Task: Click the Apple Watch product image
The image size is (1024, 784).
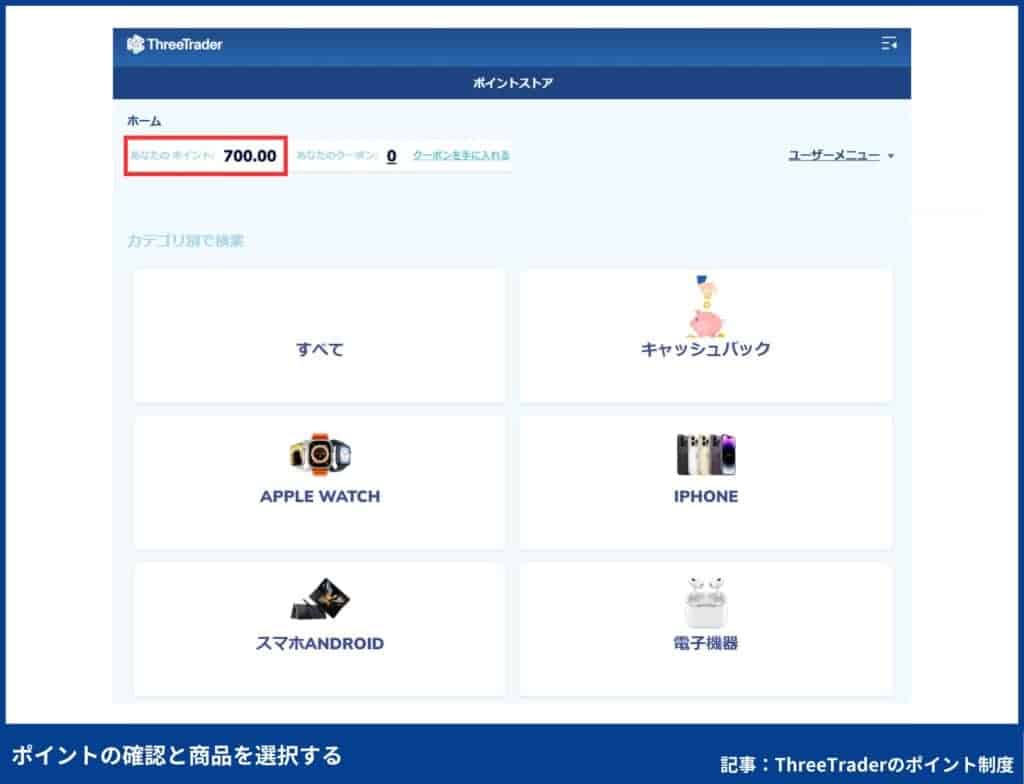Action: click(320, 454)
